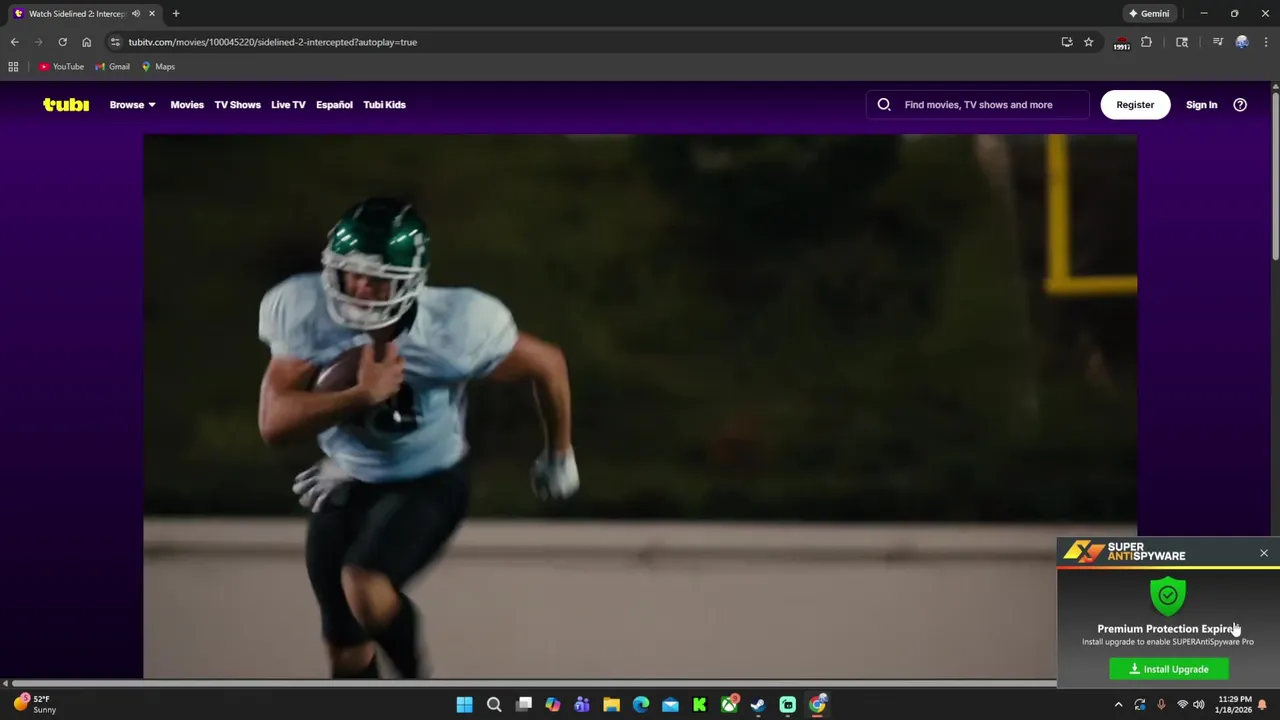The image size is (1280, 720).
Task: Click the Sign In link
Action: point(1201,104)
